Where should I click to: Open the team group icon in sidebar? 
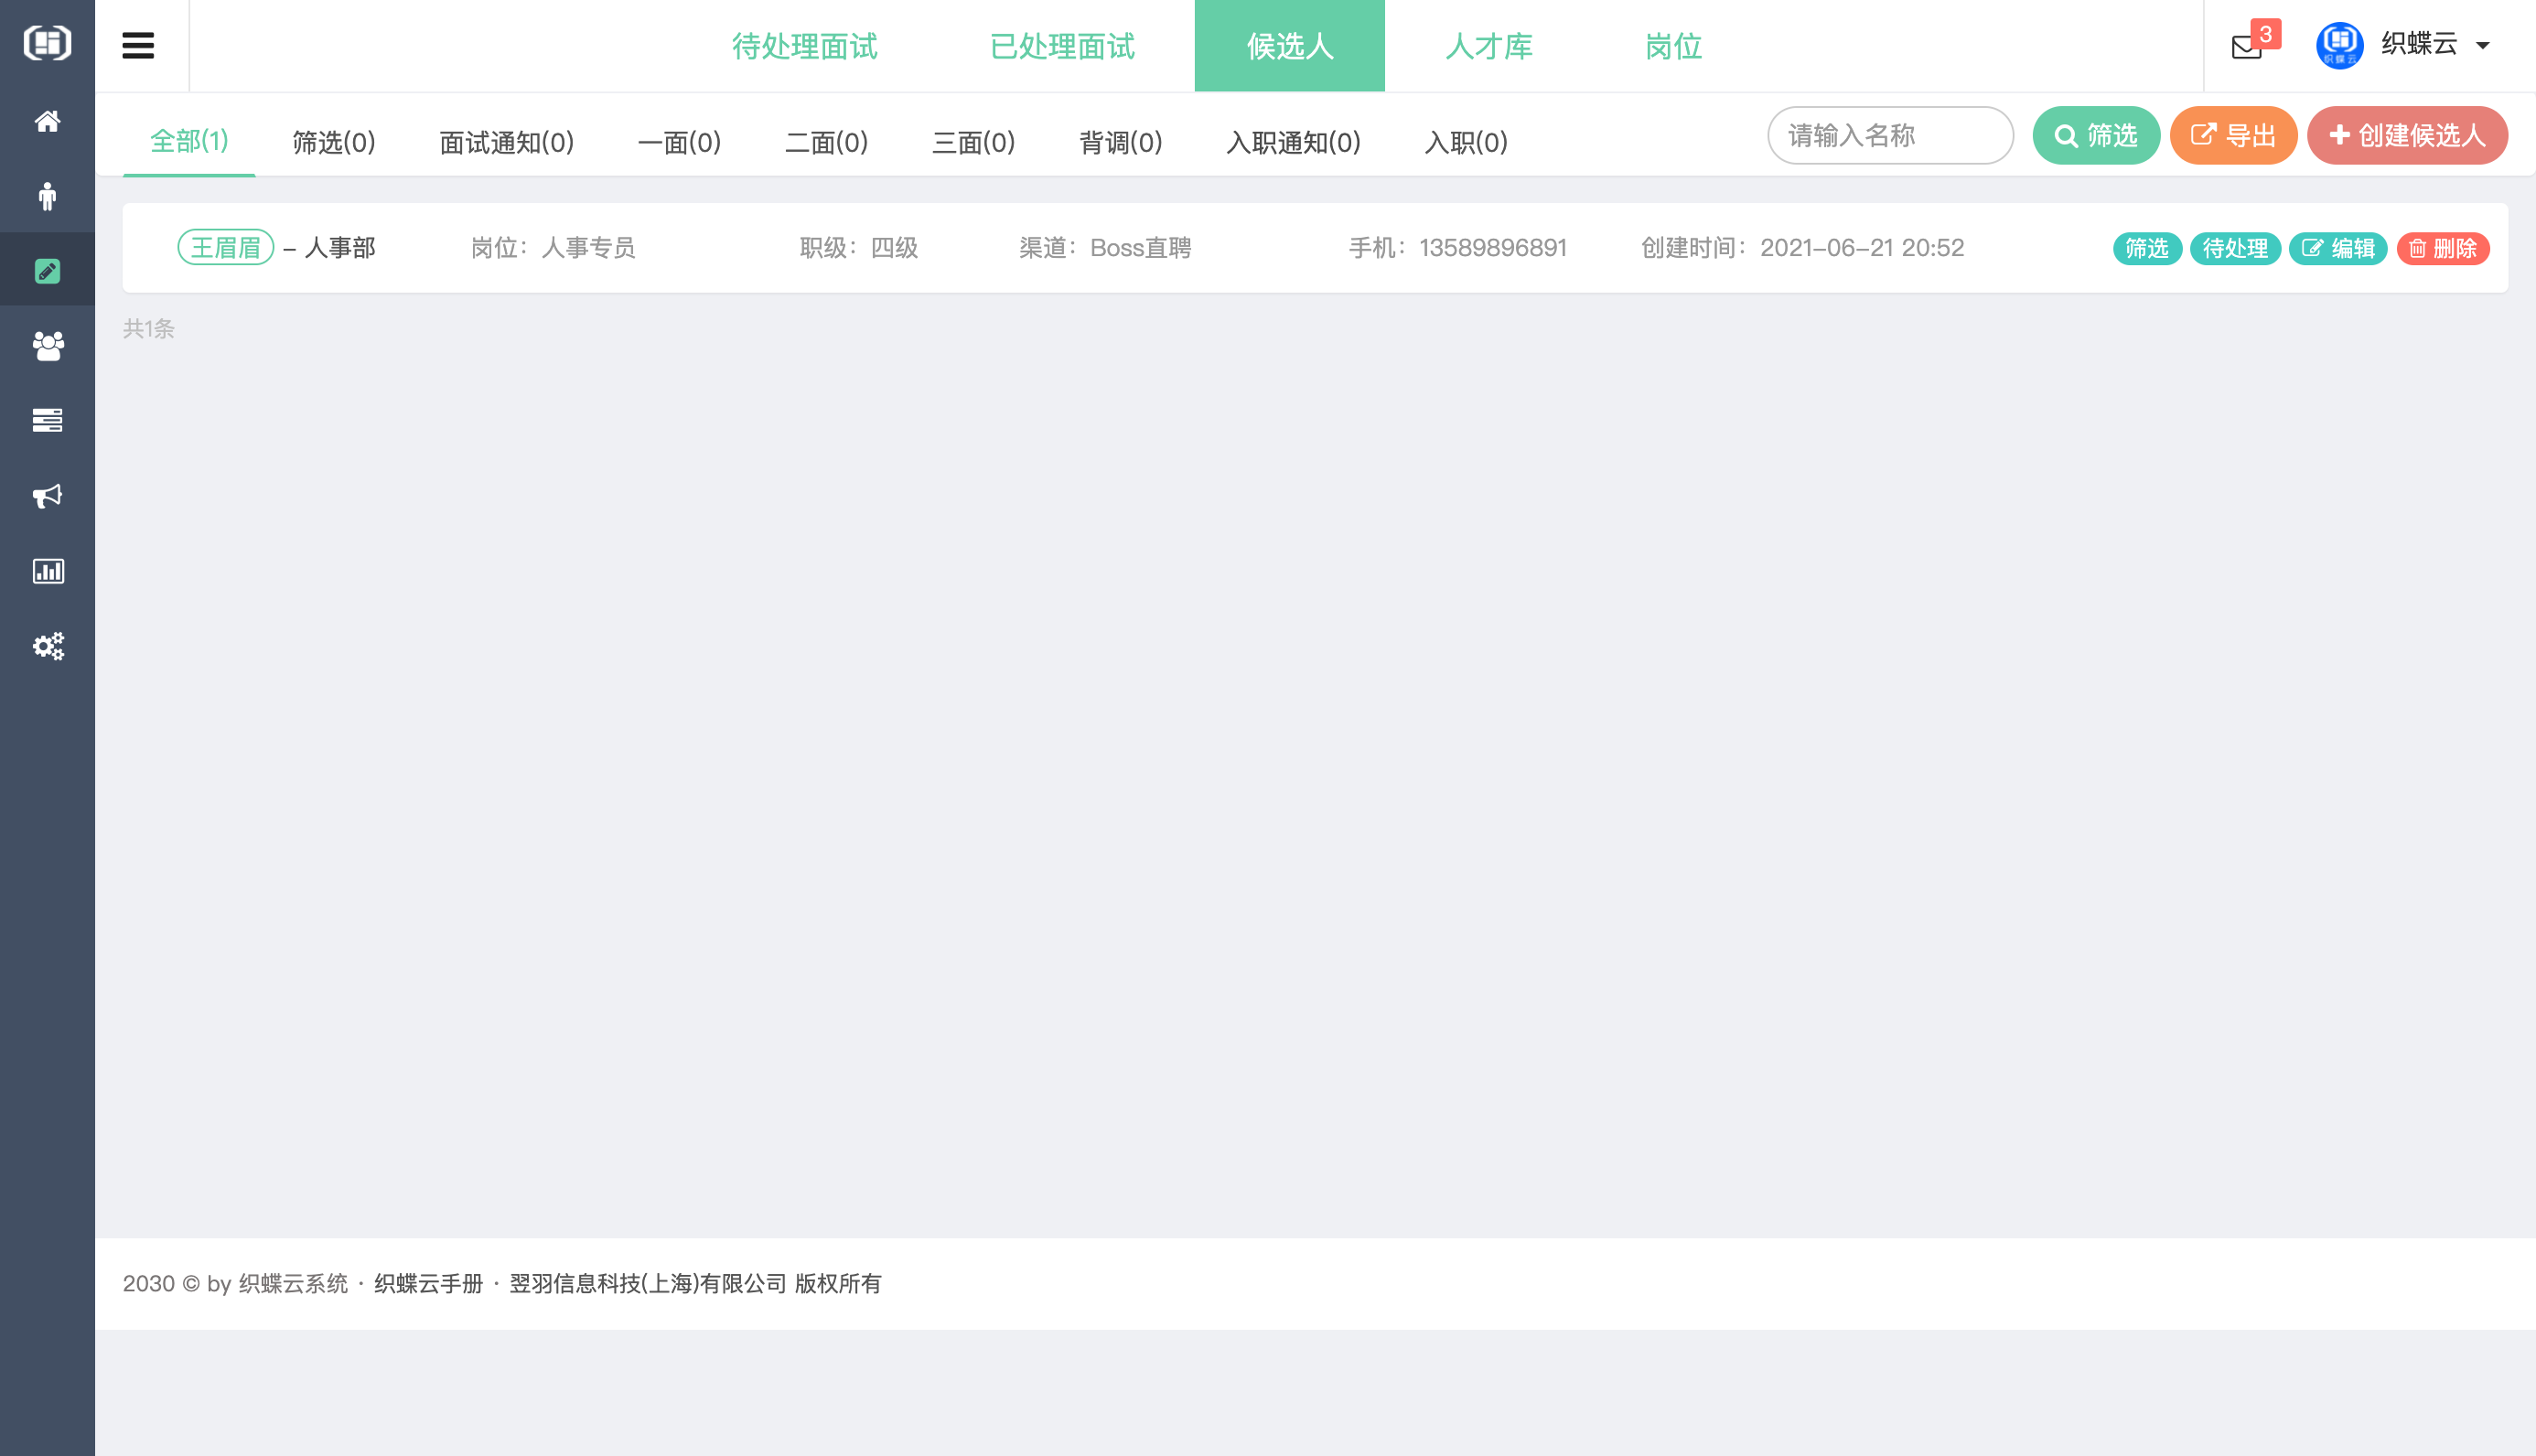click(47, 345)
